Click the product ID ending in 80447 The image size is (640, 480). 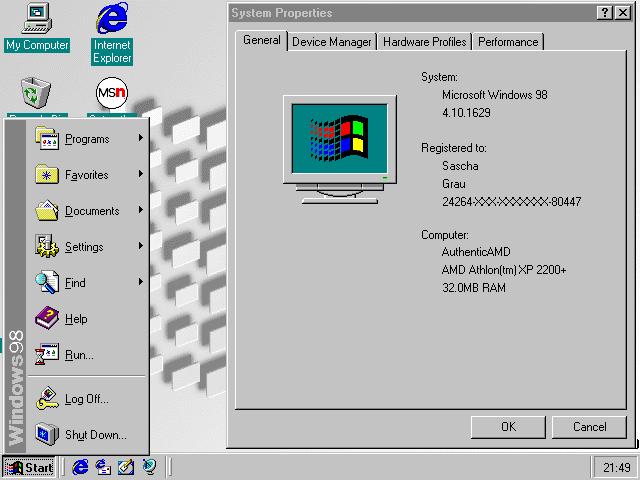point(511,202)
